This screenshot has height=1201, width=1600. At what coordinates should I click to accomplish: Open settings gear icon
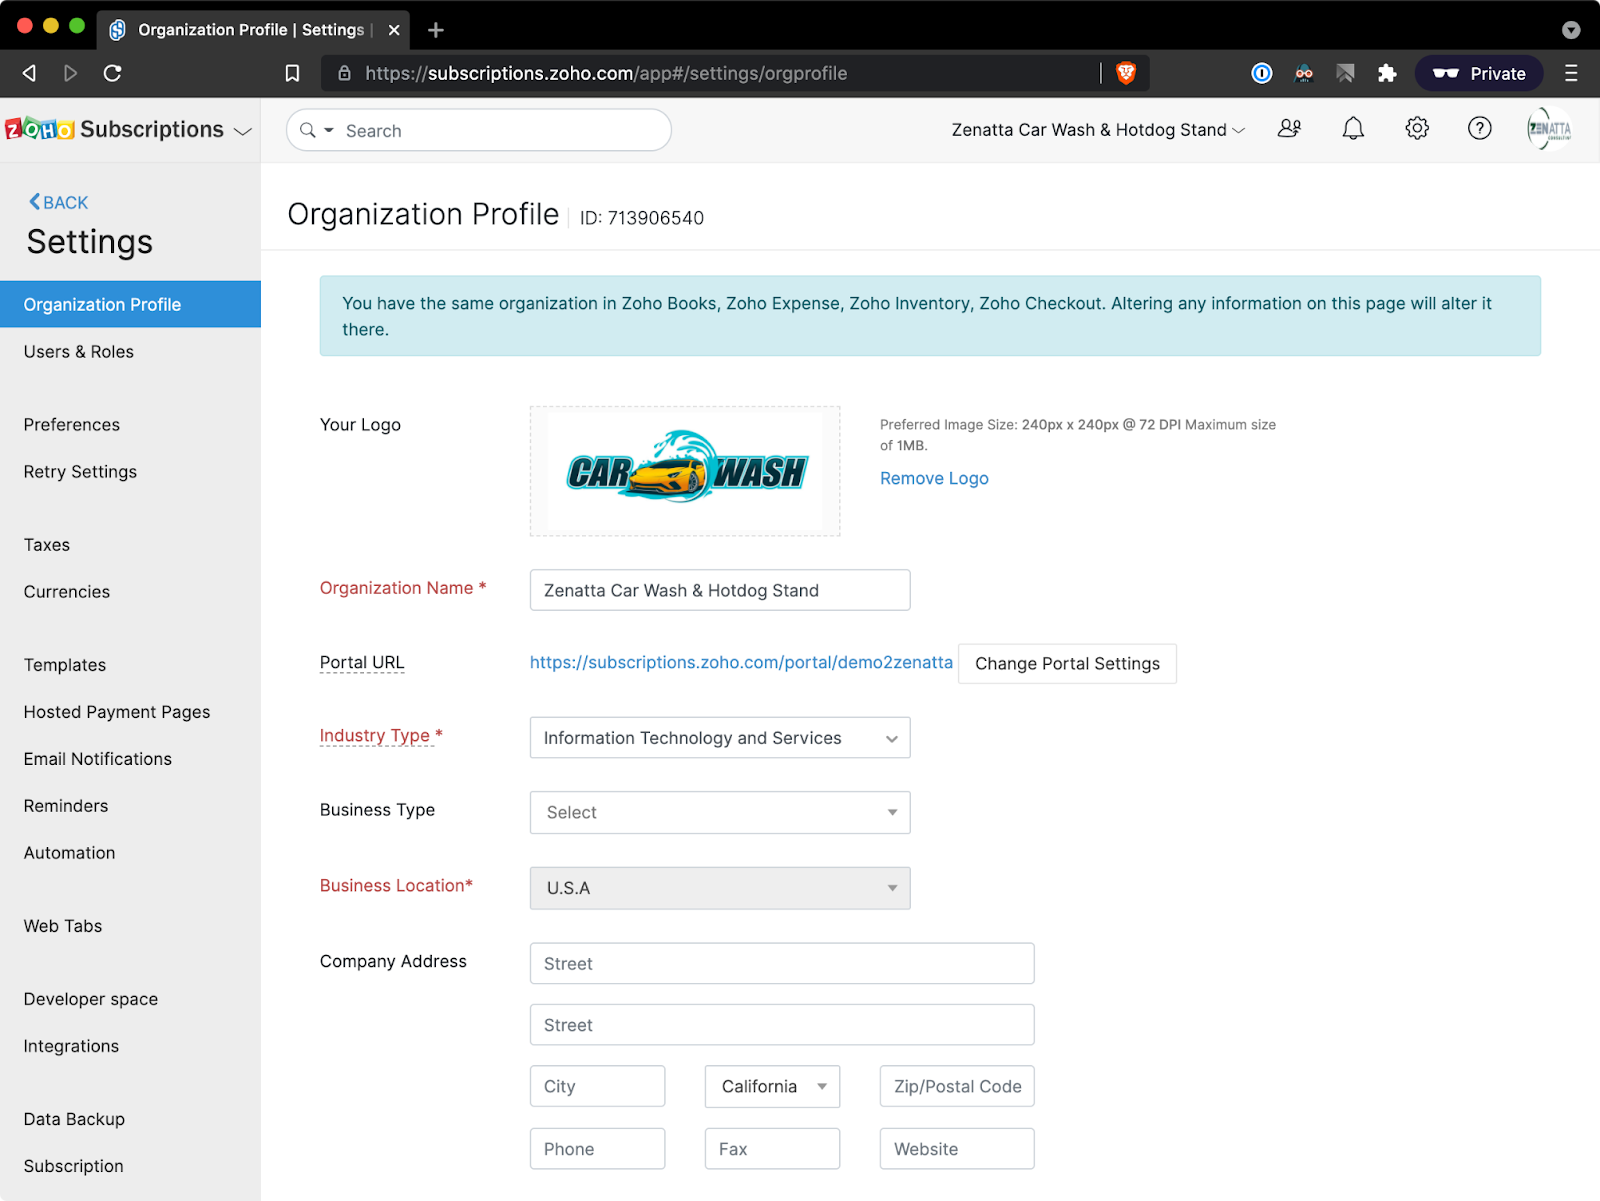pos(1417,129)
